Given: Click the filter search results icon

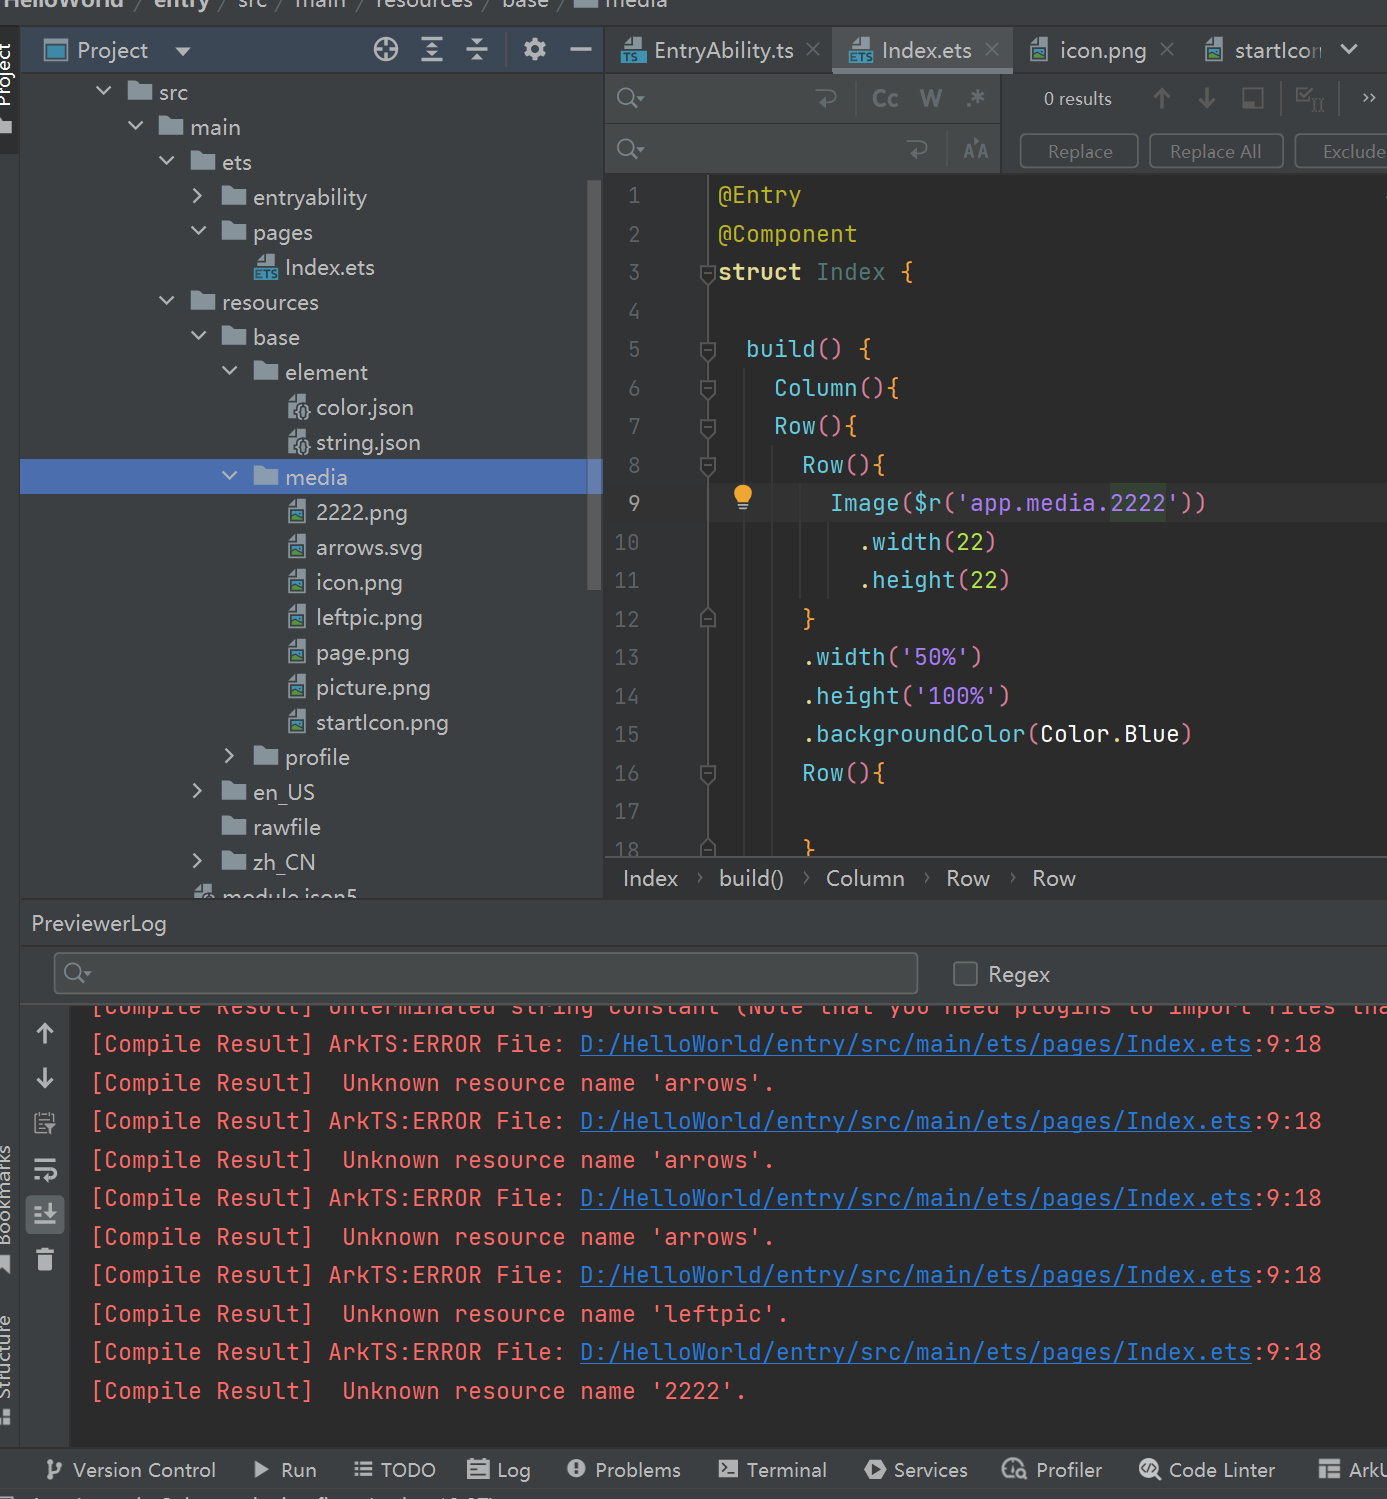Looking at the screenshot, I should (x=1309, y=98).
